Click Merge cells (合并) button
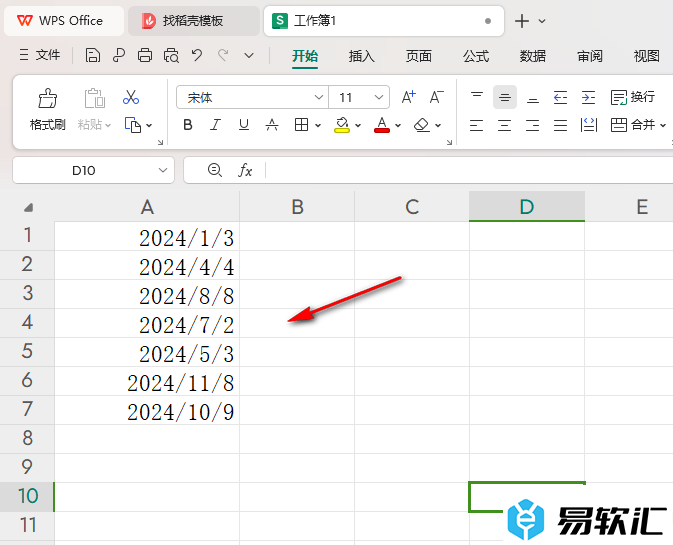 point(633,125)
